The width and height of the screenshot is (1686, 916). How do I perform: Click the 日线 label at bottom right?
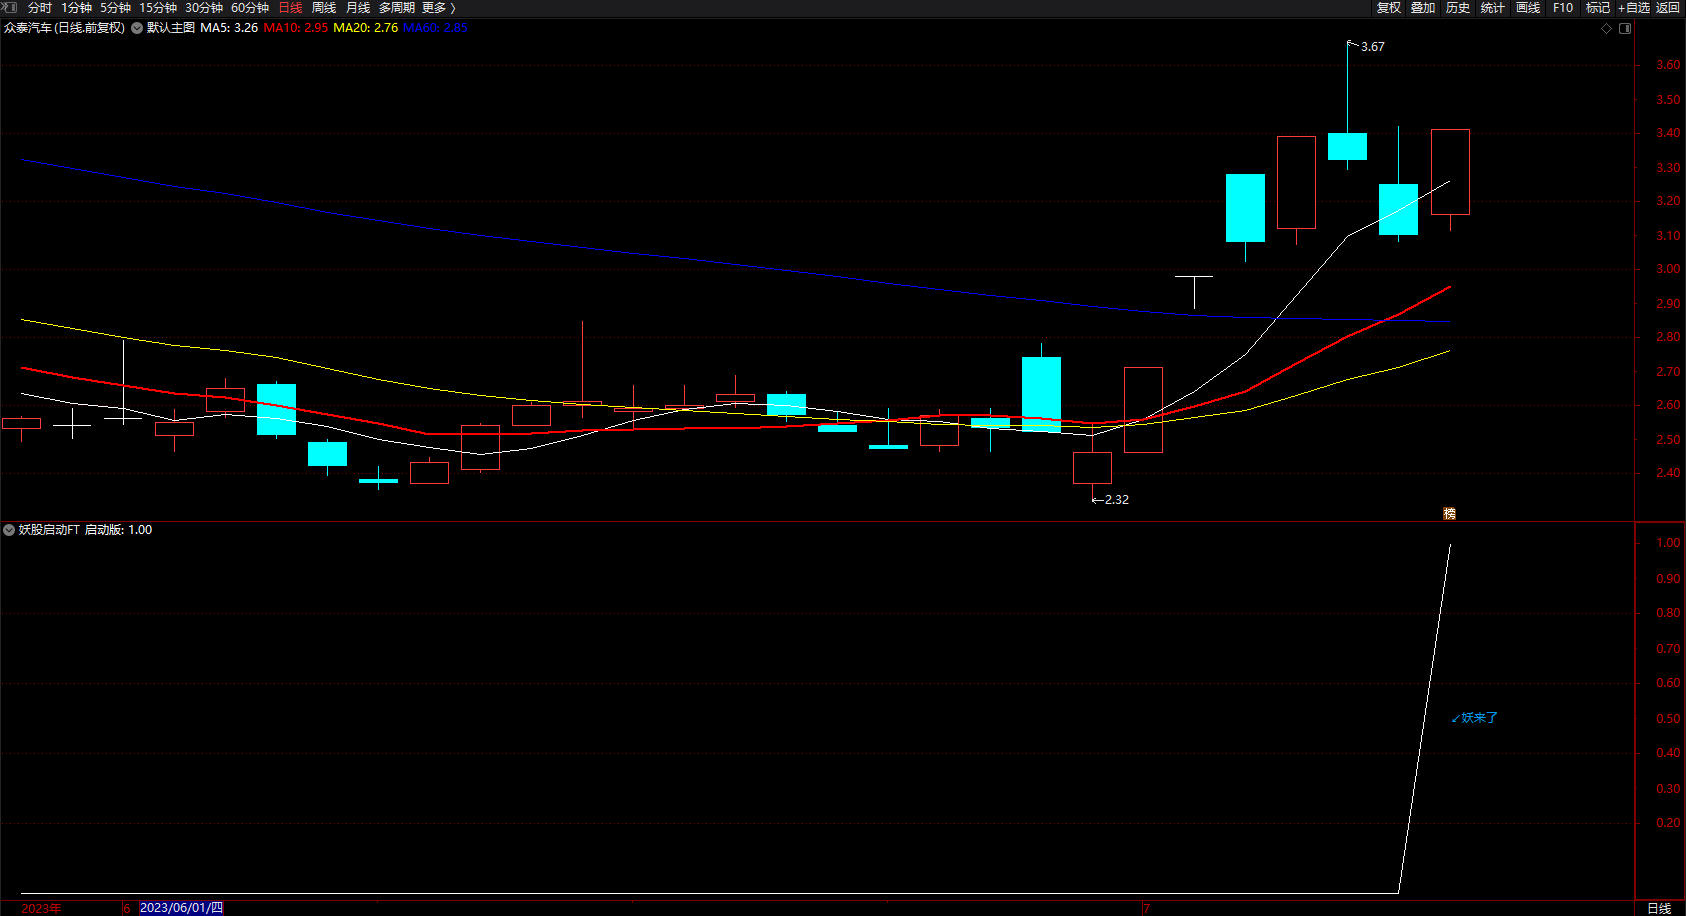point(1659,908)
